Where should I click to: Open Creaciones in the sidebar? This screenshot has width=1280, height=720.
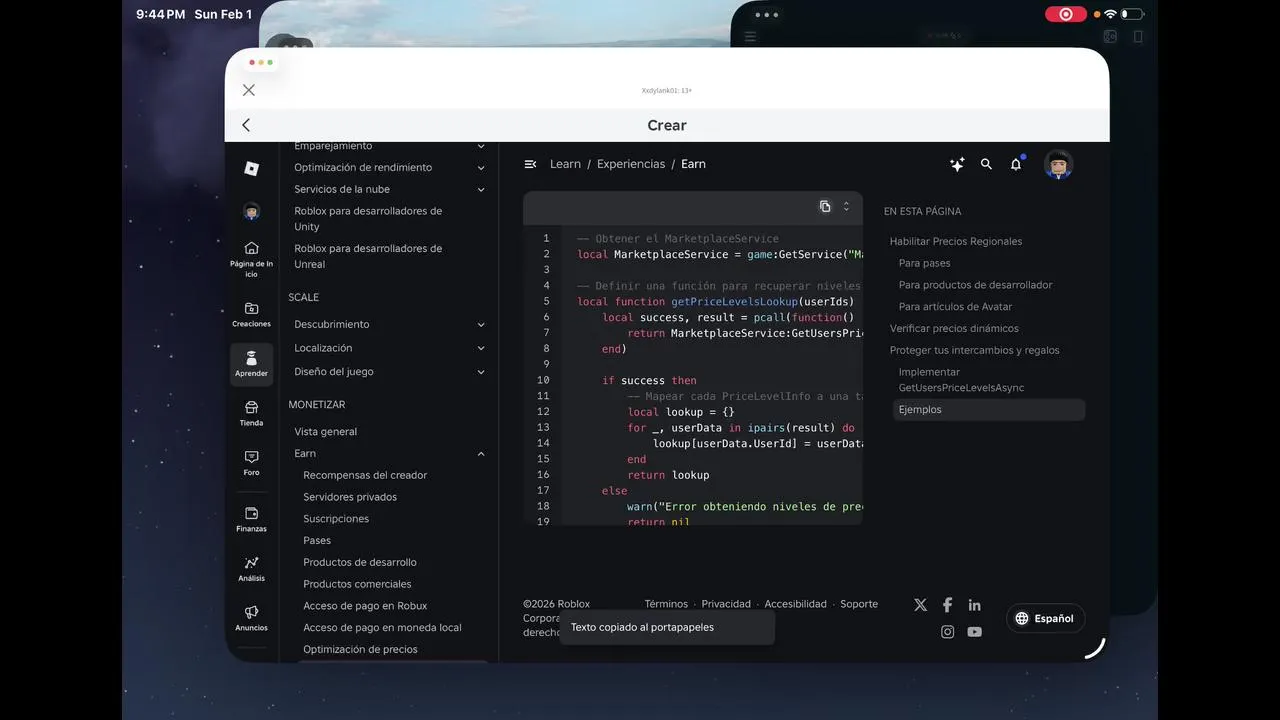click(251, 315)
